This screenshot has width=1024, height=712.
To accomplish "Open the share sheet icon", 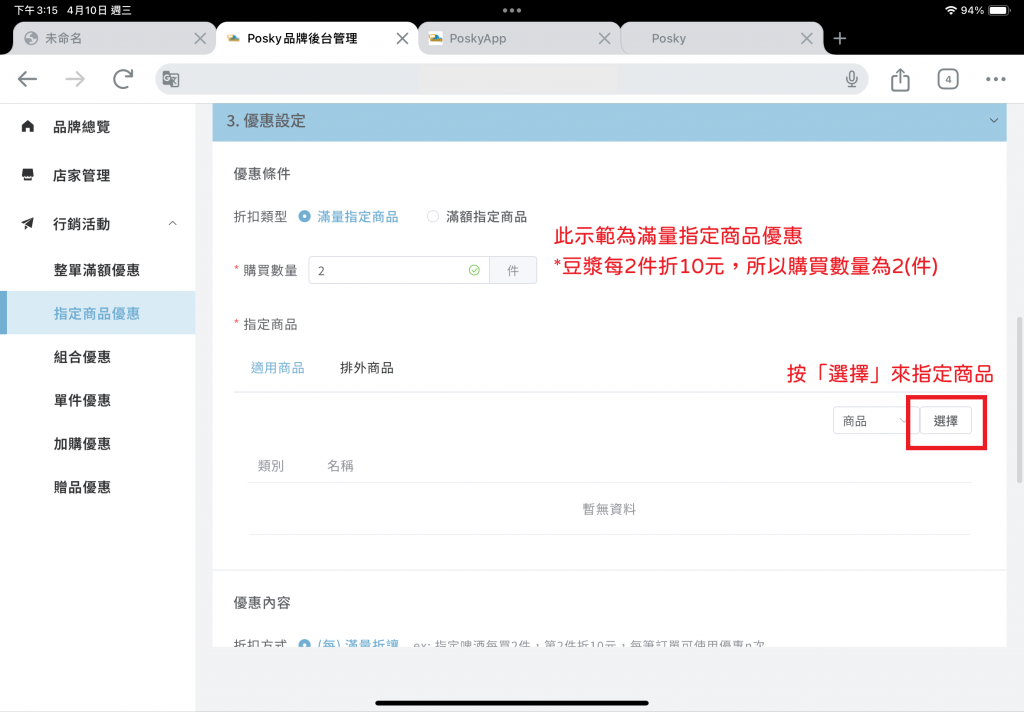I will (x=900, y=79).
